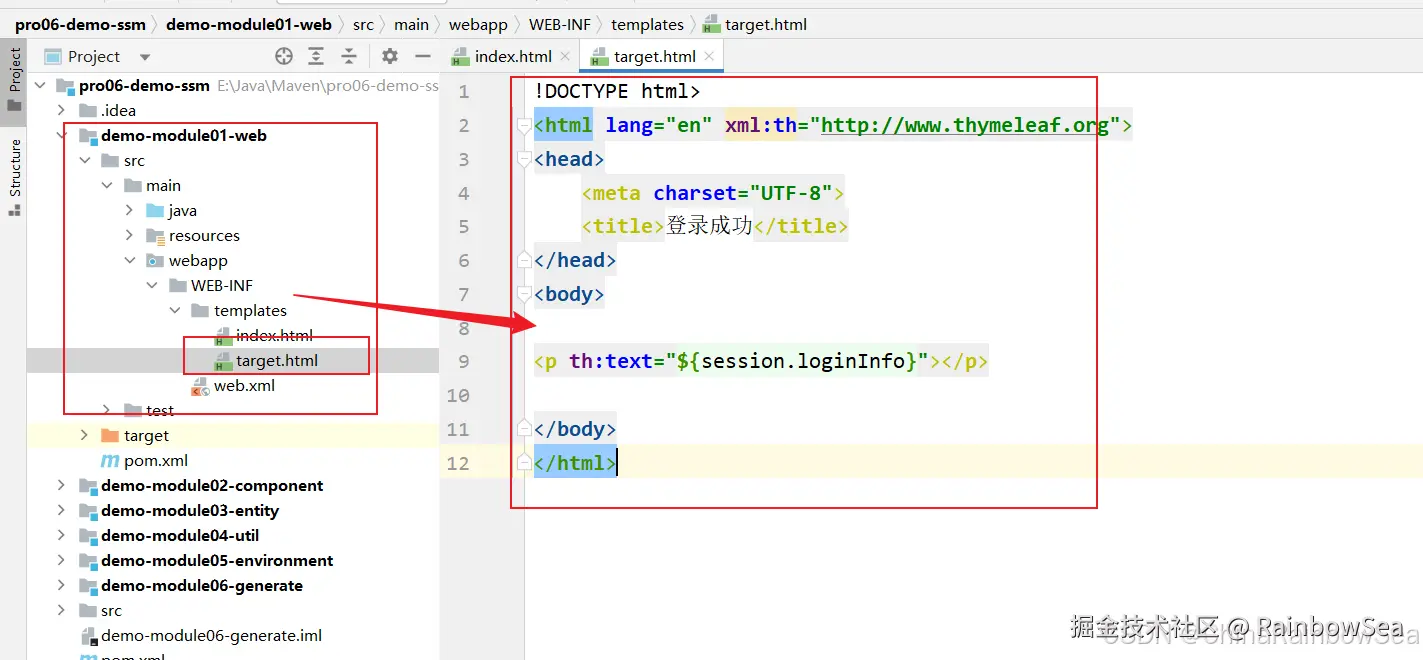Click demo-module01-web in breadcrumb bar
Screen dimensions: 1423x660
(249, 24)
